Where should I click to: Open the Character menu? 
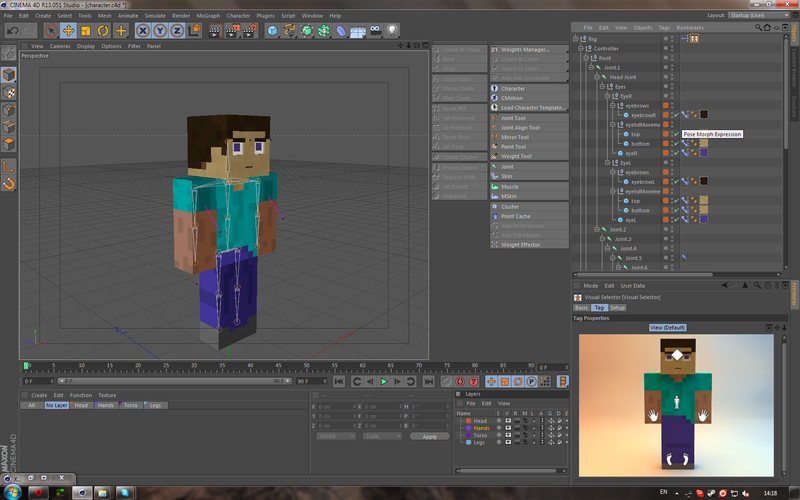point(238,16)
